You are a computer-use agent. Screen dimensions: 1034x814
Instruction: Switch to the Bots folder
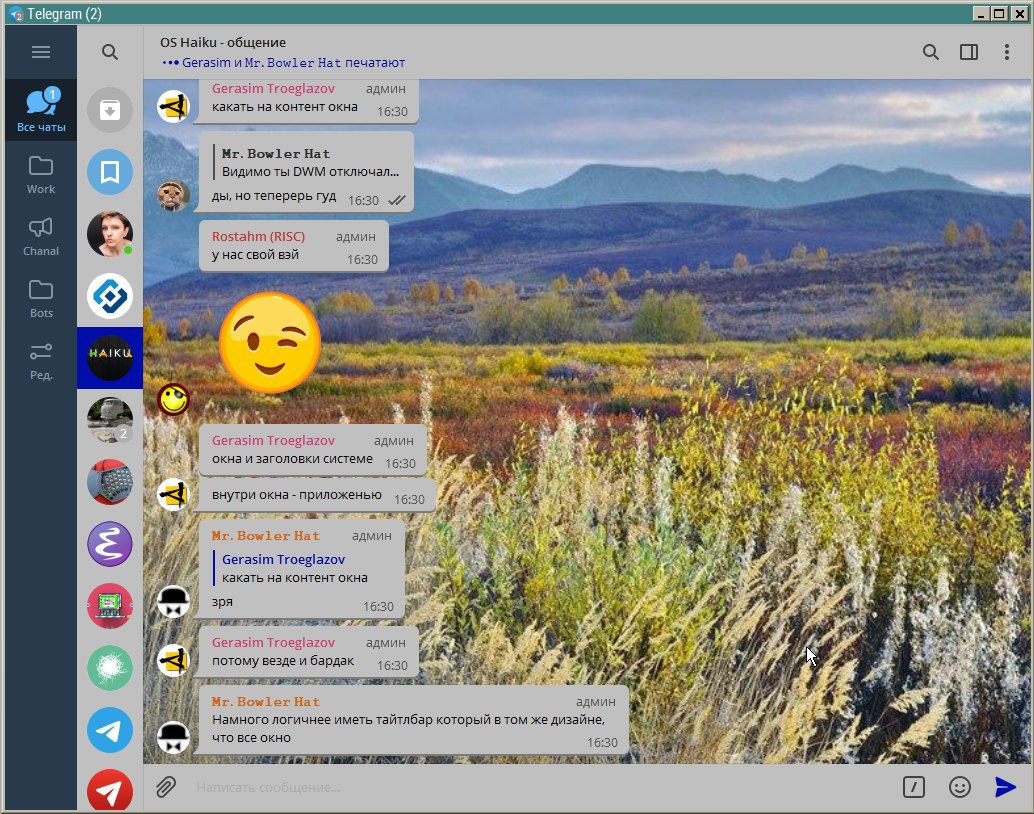click(41, 299)
